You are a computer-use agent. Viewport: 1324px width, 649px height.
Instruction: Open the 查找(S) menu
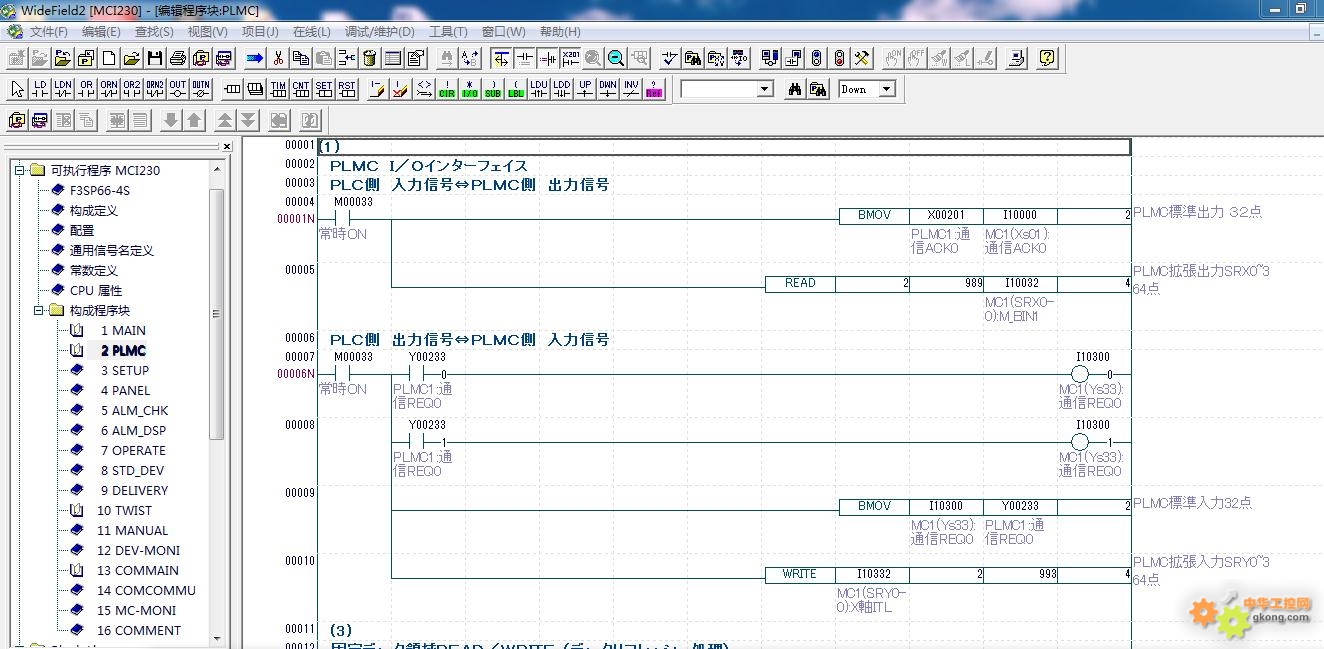click(154, 31)
